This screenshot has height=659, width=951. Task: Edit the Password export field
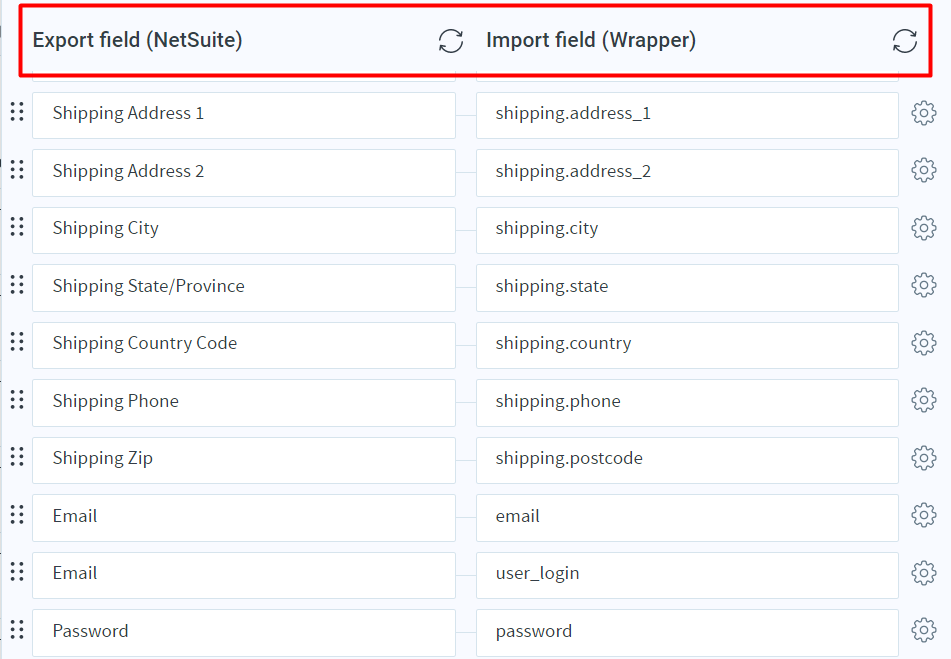(244, 633)
